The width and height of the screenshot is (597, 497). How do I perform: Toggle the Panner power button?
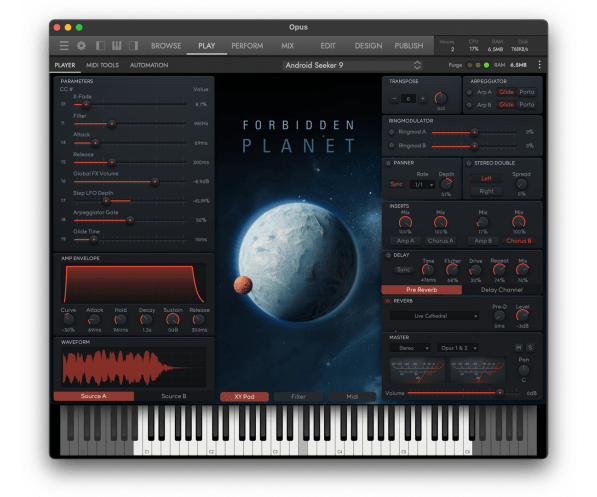click(x=388, y=163)
